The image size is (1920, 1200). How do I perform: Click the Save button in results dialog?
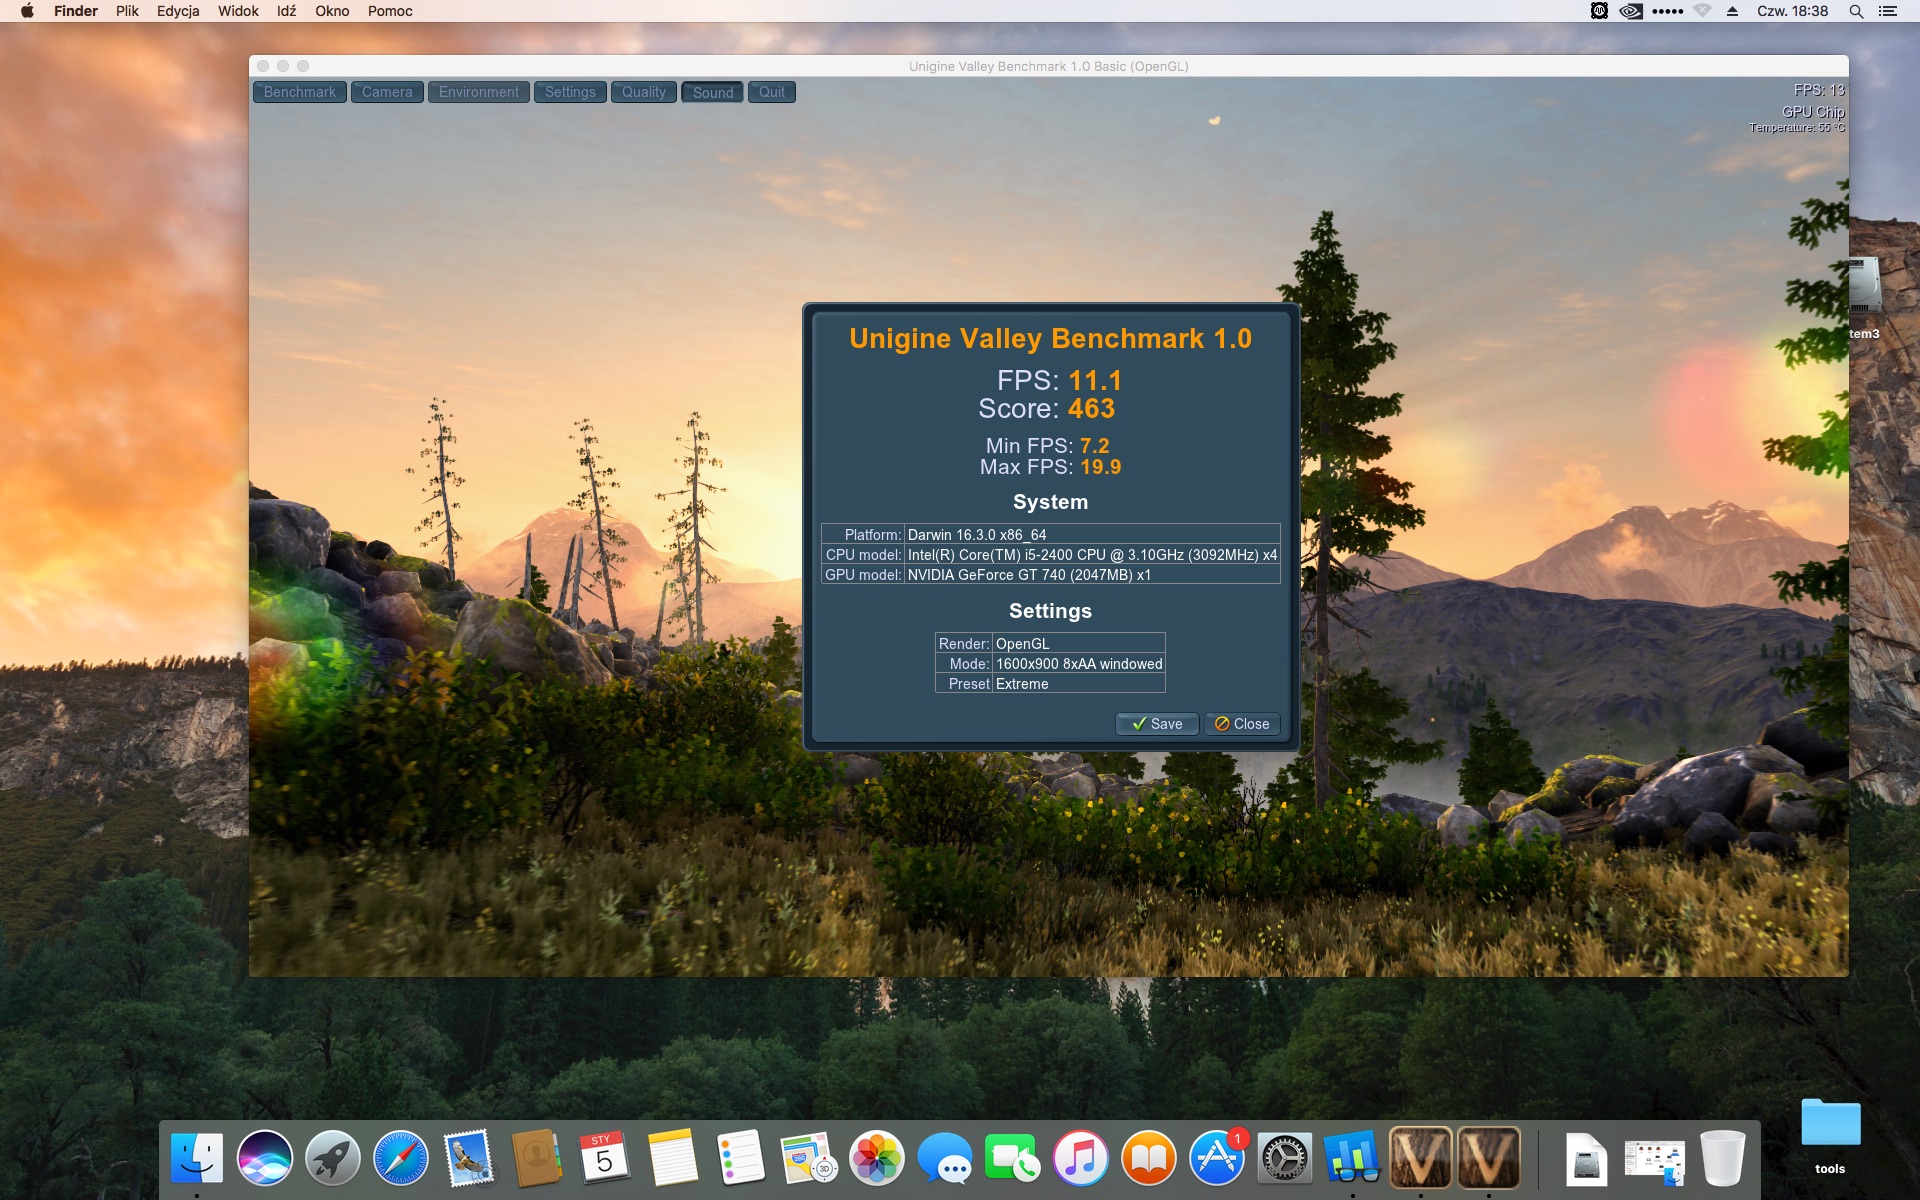(1157, 724)
